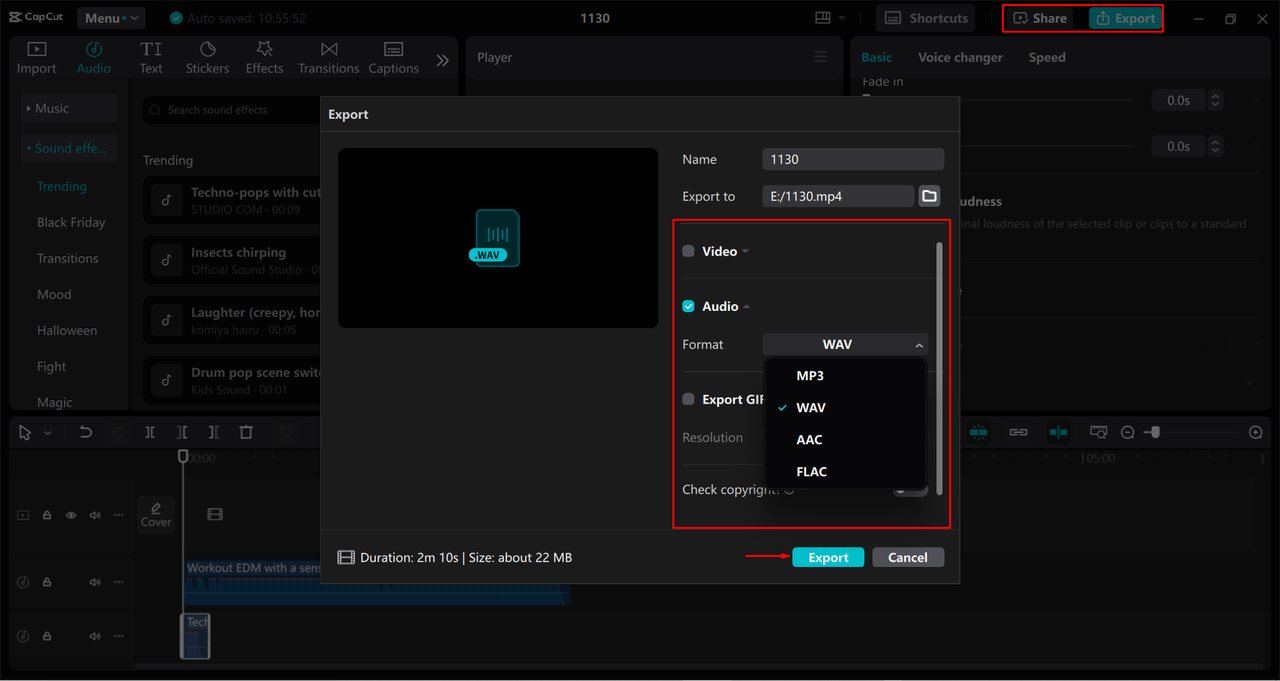Browse export folder with folder icon
This screenshot has width=1280, height=681.
point(930,196)
